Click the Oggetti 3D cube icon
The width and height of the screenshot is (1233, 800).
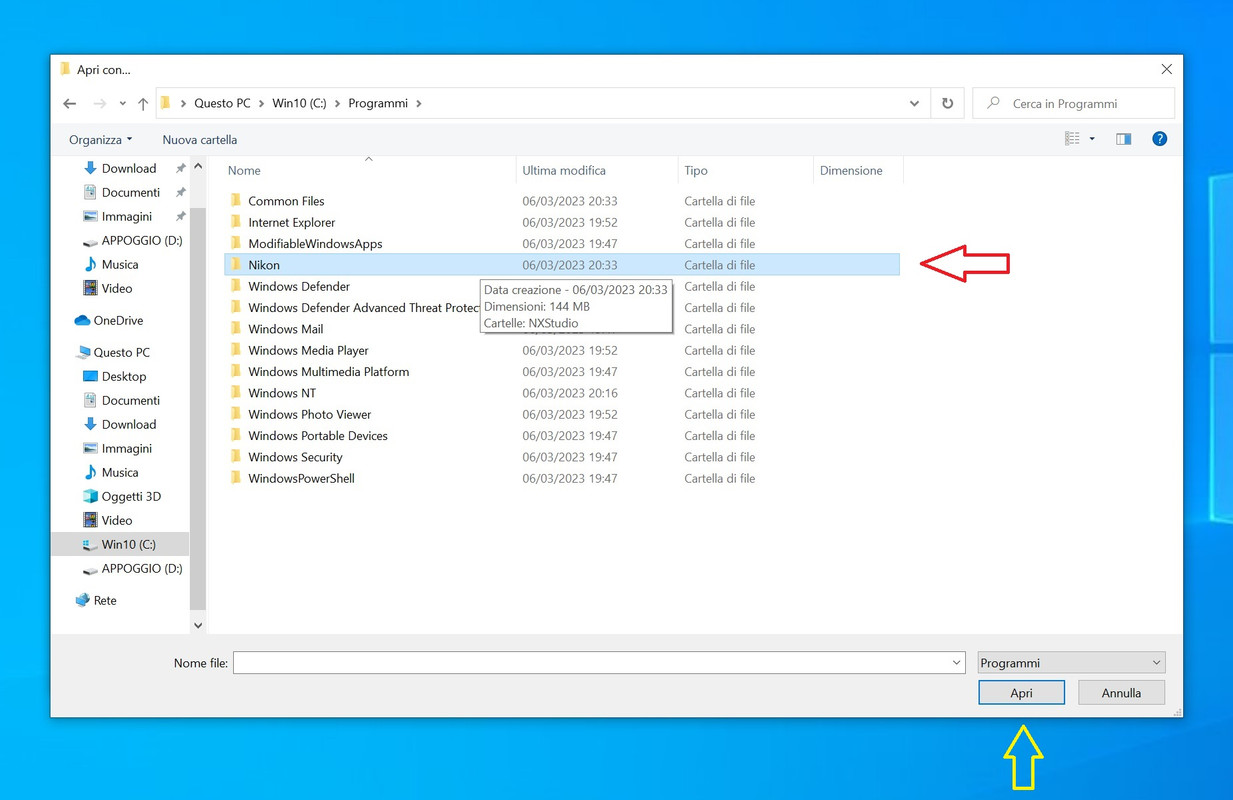(91, 497)
